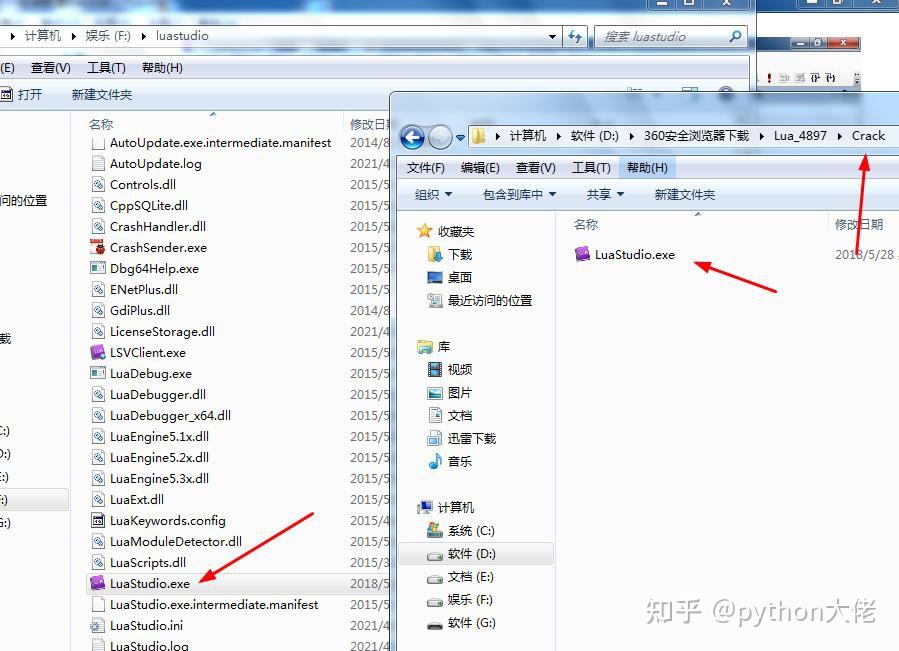This screenshot has width=899, height=651.
Task: Open the 帮助(H) menu
Action: (x=646, y=167)
